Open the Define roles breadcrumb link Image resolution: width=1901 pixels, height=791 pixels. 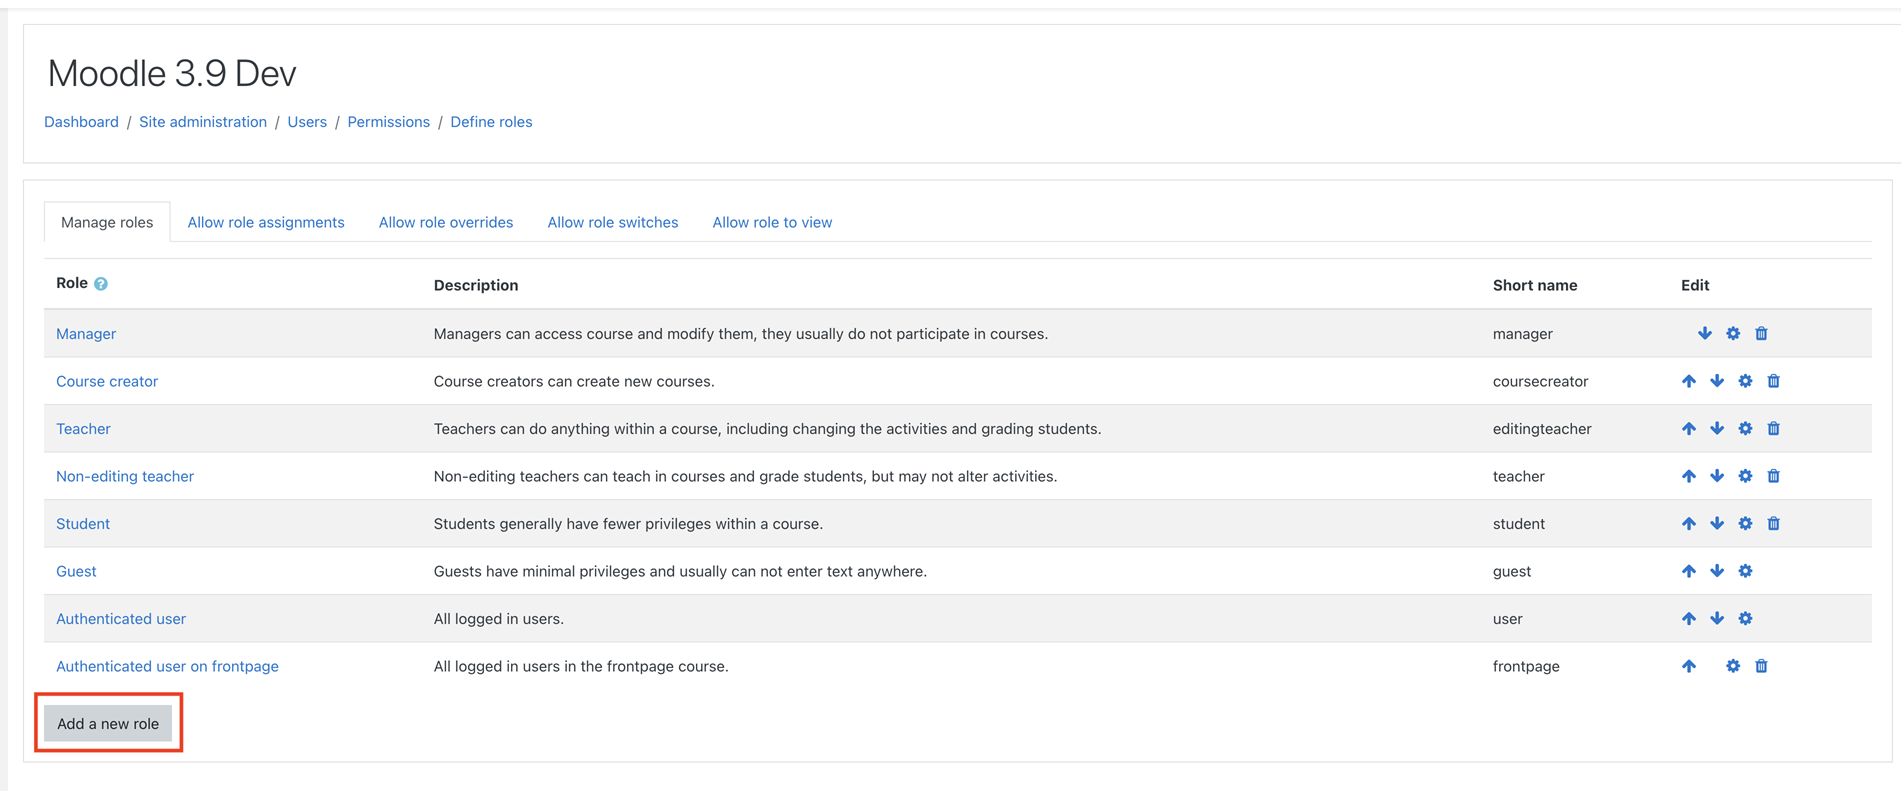491,122
